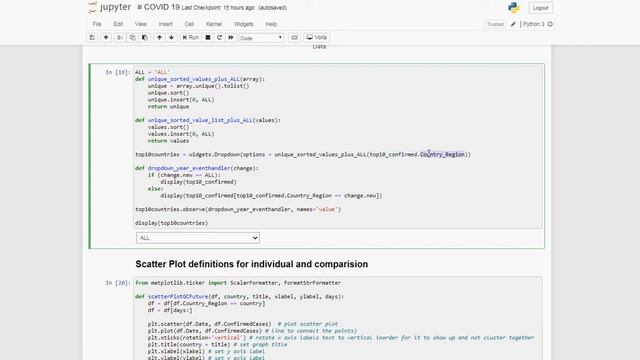Click the def unique_sorted_value_list_plus_ALL line
This screenshot has width=640, height=360.
208,120
